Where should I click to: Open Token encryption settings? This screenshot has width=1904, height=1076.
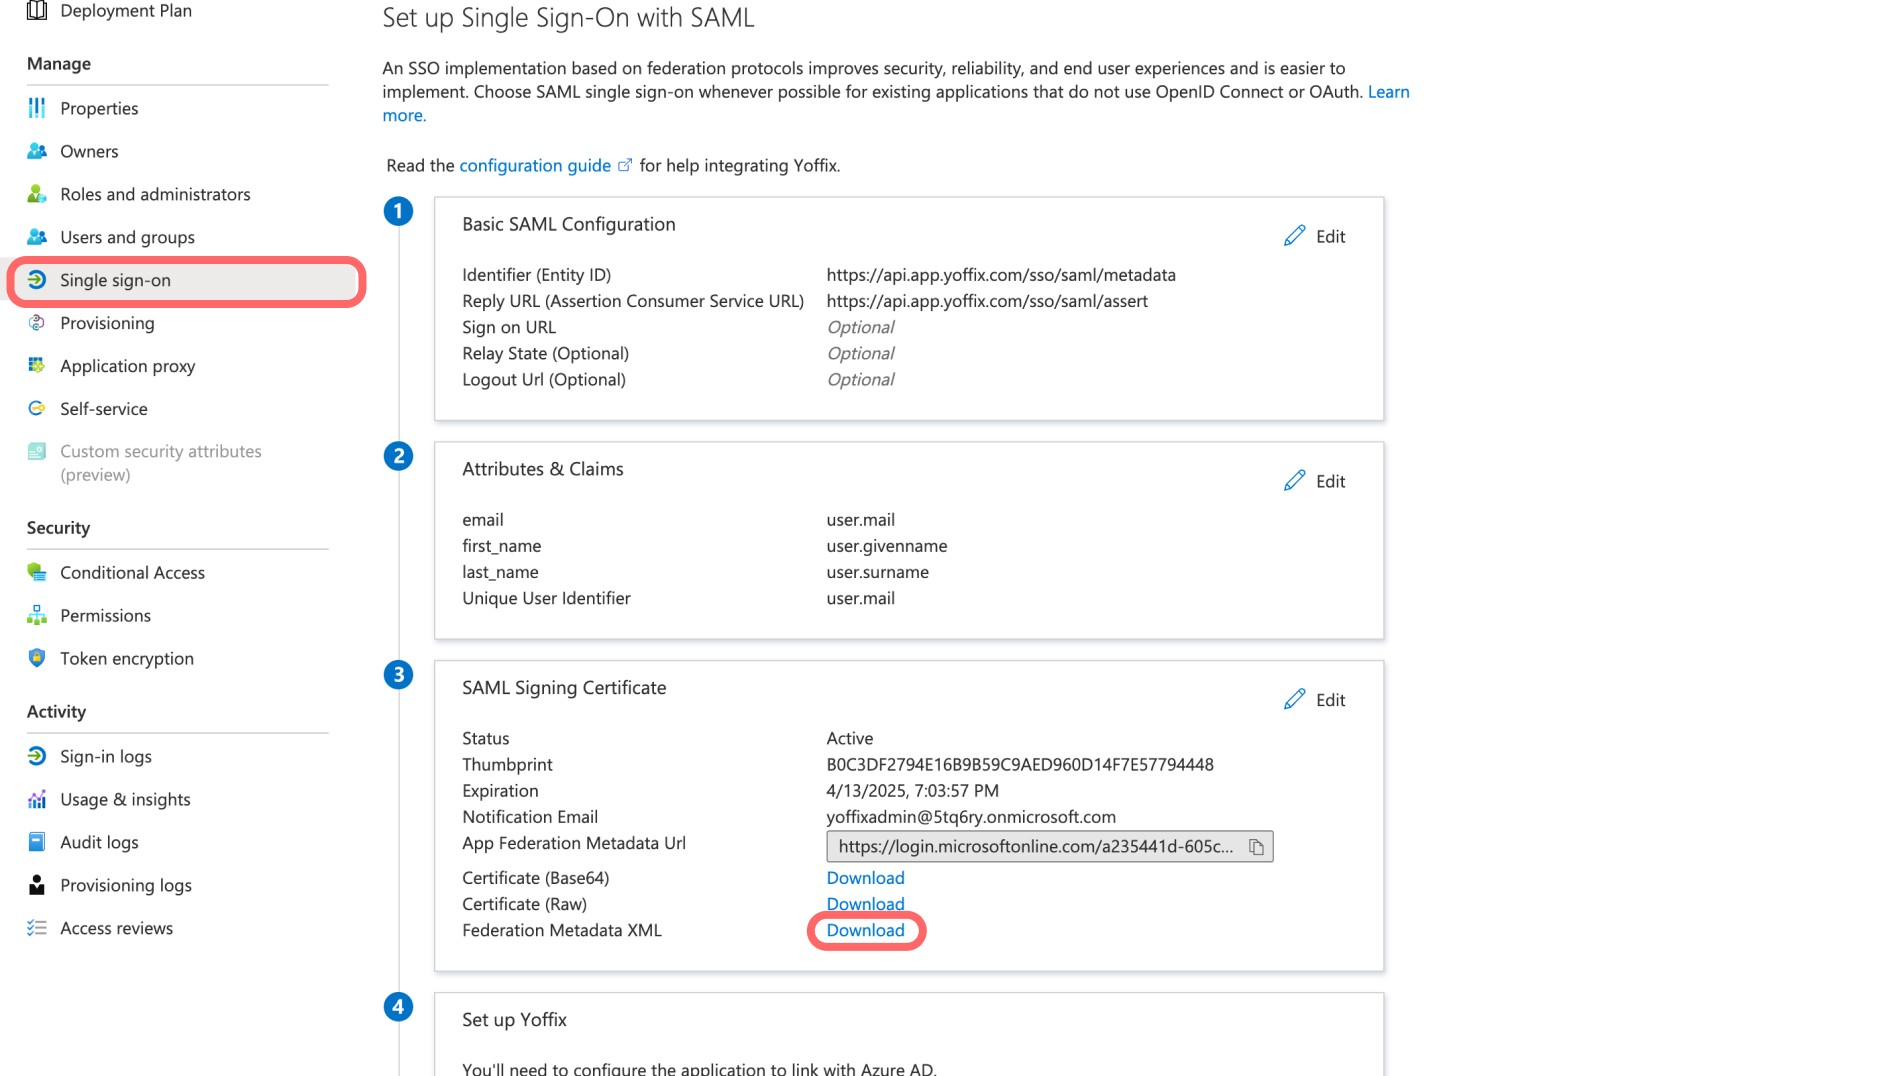pos(127,658)
